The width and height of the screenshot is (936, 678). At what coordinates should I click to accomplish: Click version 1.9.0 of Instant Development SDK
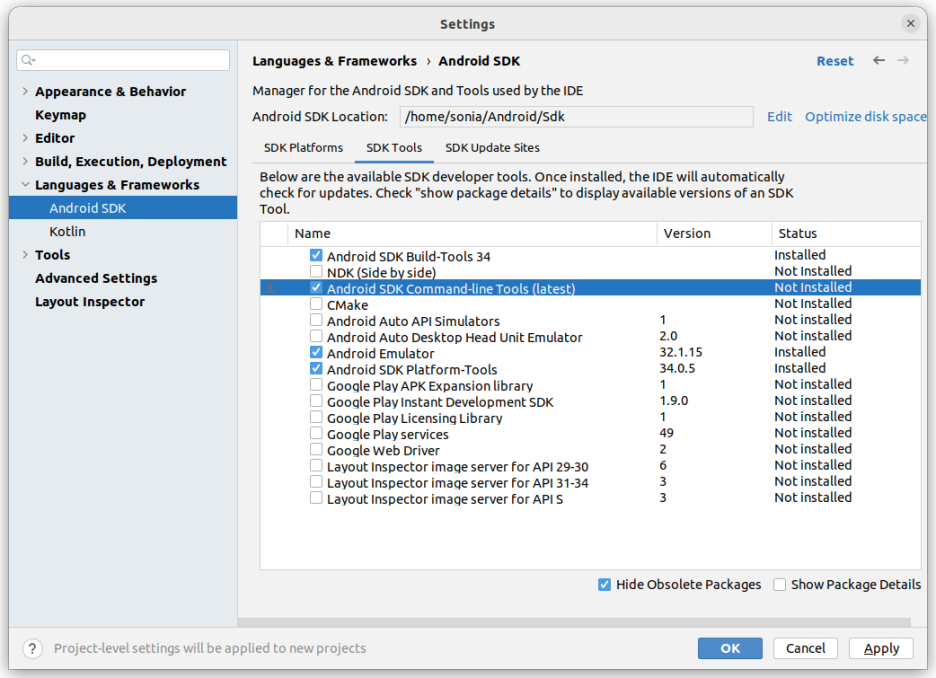(x=673, y=400)
